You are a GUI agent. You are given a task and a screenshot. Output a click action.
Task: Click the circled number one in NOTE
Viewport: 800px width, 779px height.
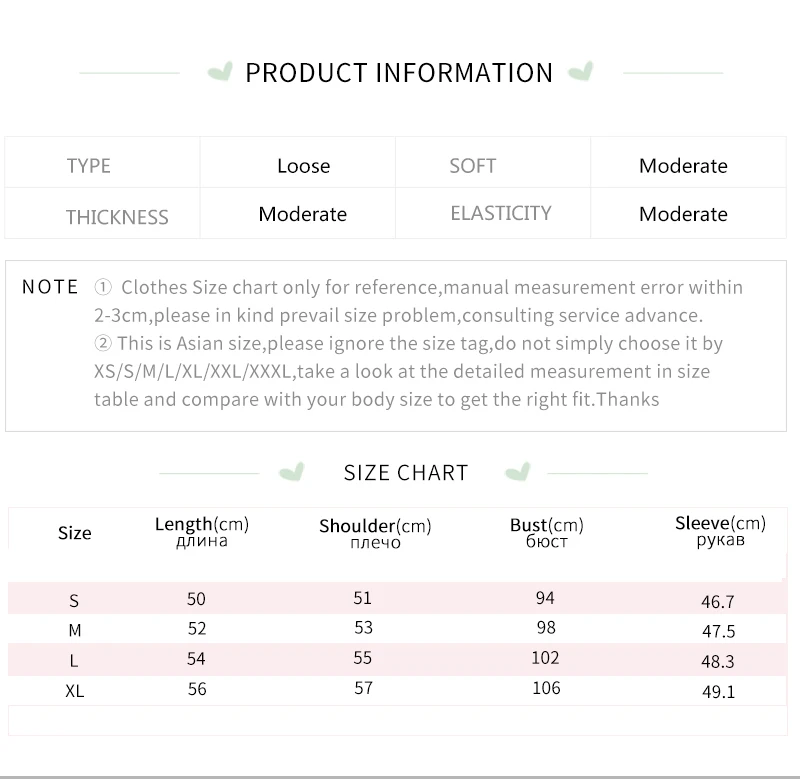(x=103, y=287)
